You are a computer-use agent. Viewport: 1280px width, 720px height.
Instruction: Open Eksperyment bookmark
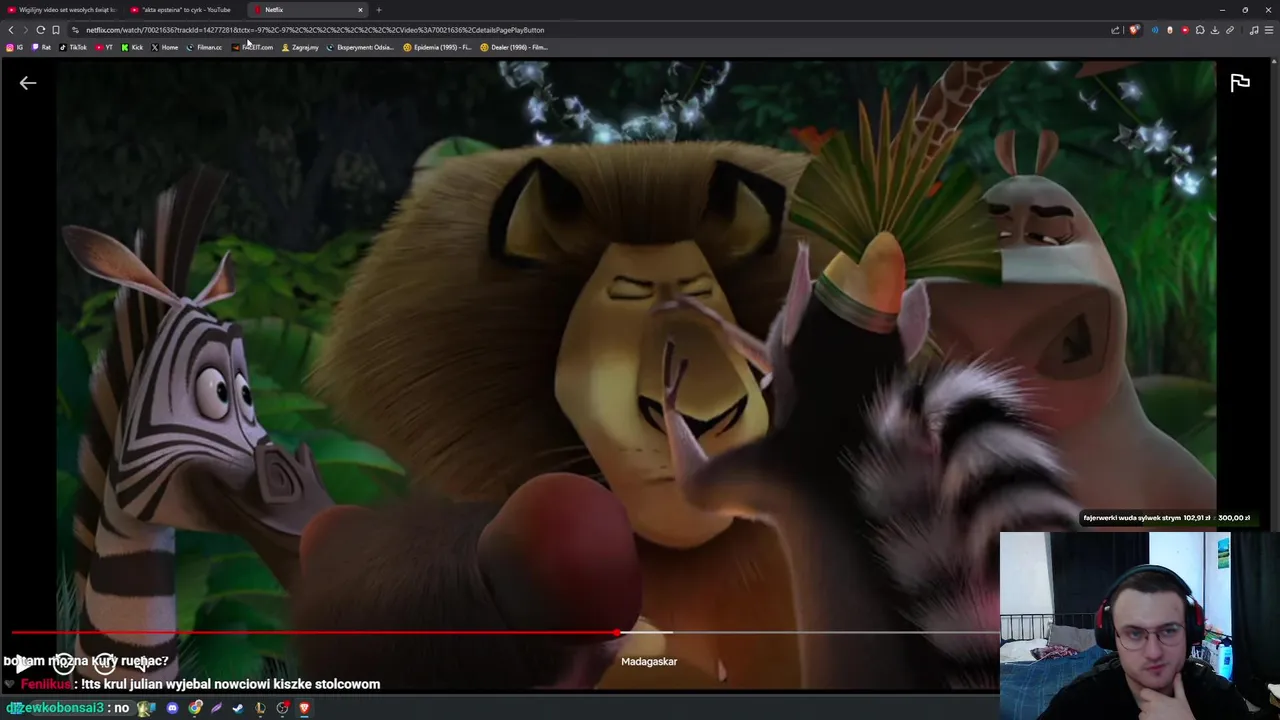click(x=361, y=47)
